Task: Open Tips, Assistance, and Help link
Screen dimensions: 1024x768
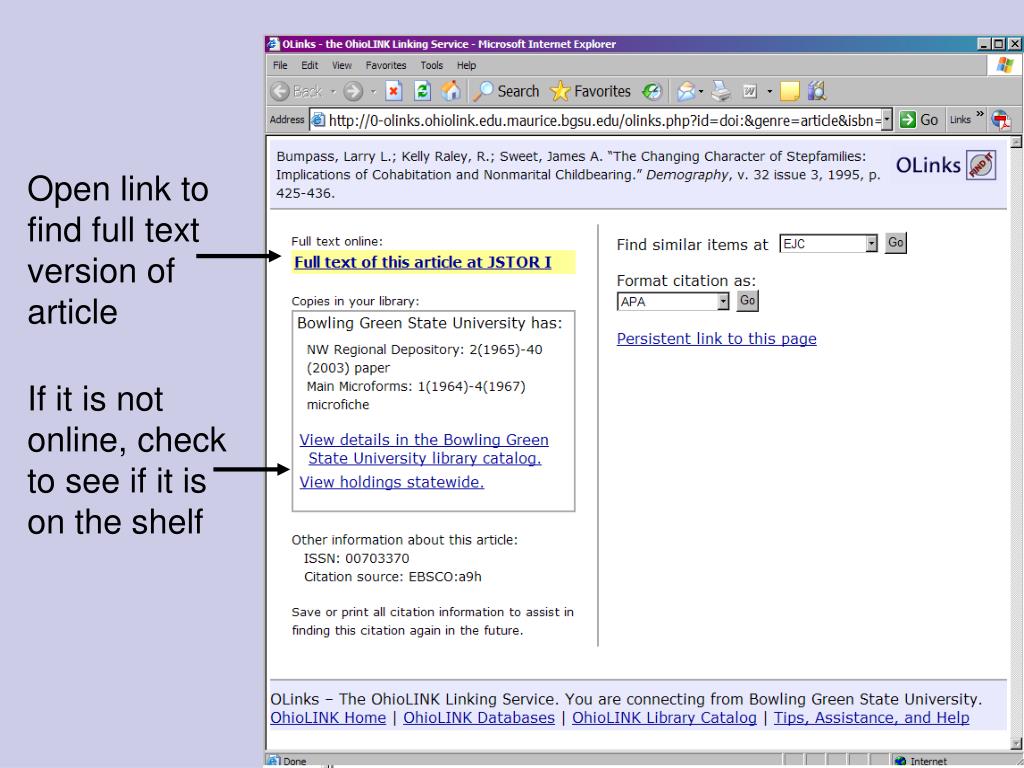Action: (x=871, y=717)
